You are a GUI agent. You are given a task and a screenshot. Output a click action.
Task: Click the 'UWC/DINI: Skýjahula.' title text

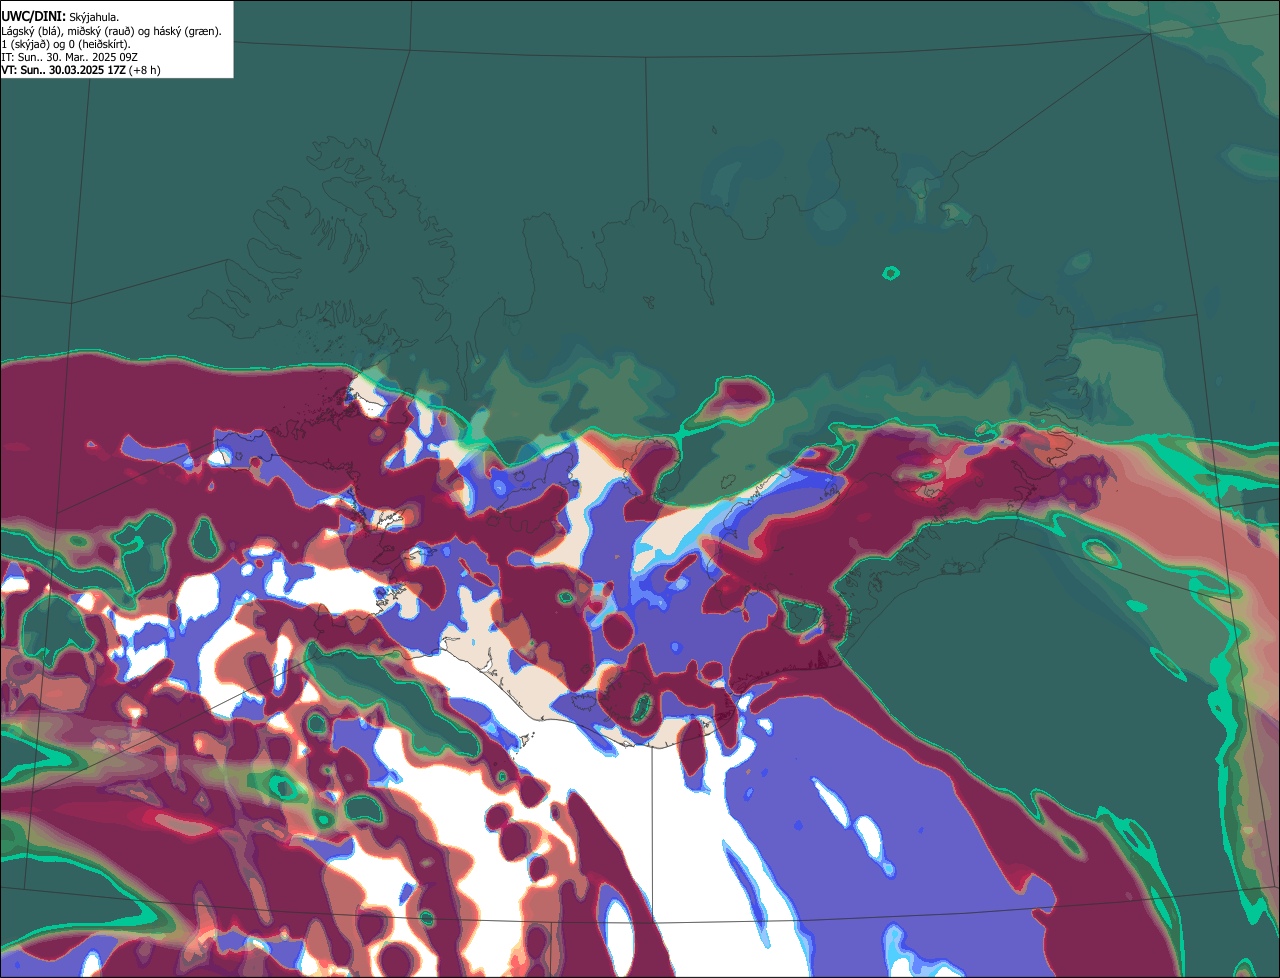click(x=60, y=17)
